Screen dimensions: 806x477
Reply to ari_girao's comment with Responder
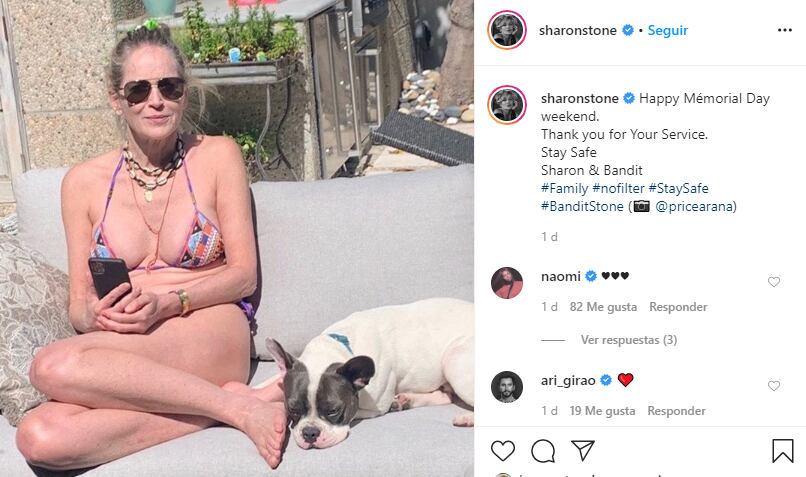point(676,411)
